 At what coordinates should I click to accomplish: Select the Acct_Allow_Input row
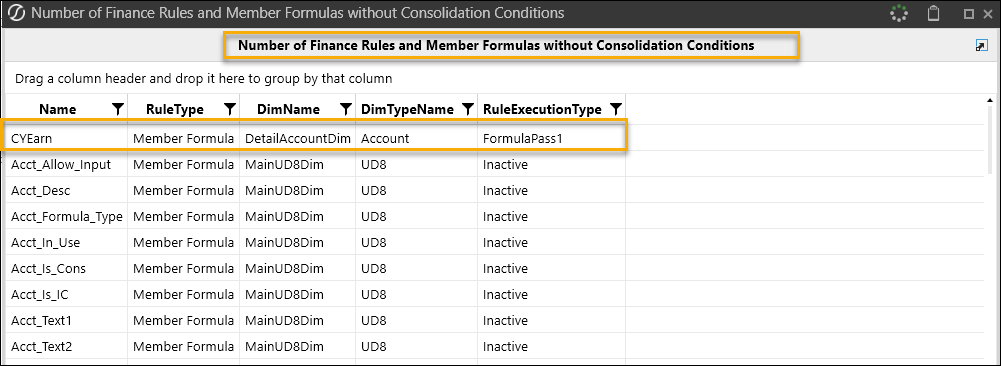click(x=315, y=165)
